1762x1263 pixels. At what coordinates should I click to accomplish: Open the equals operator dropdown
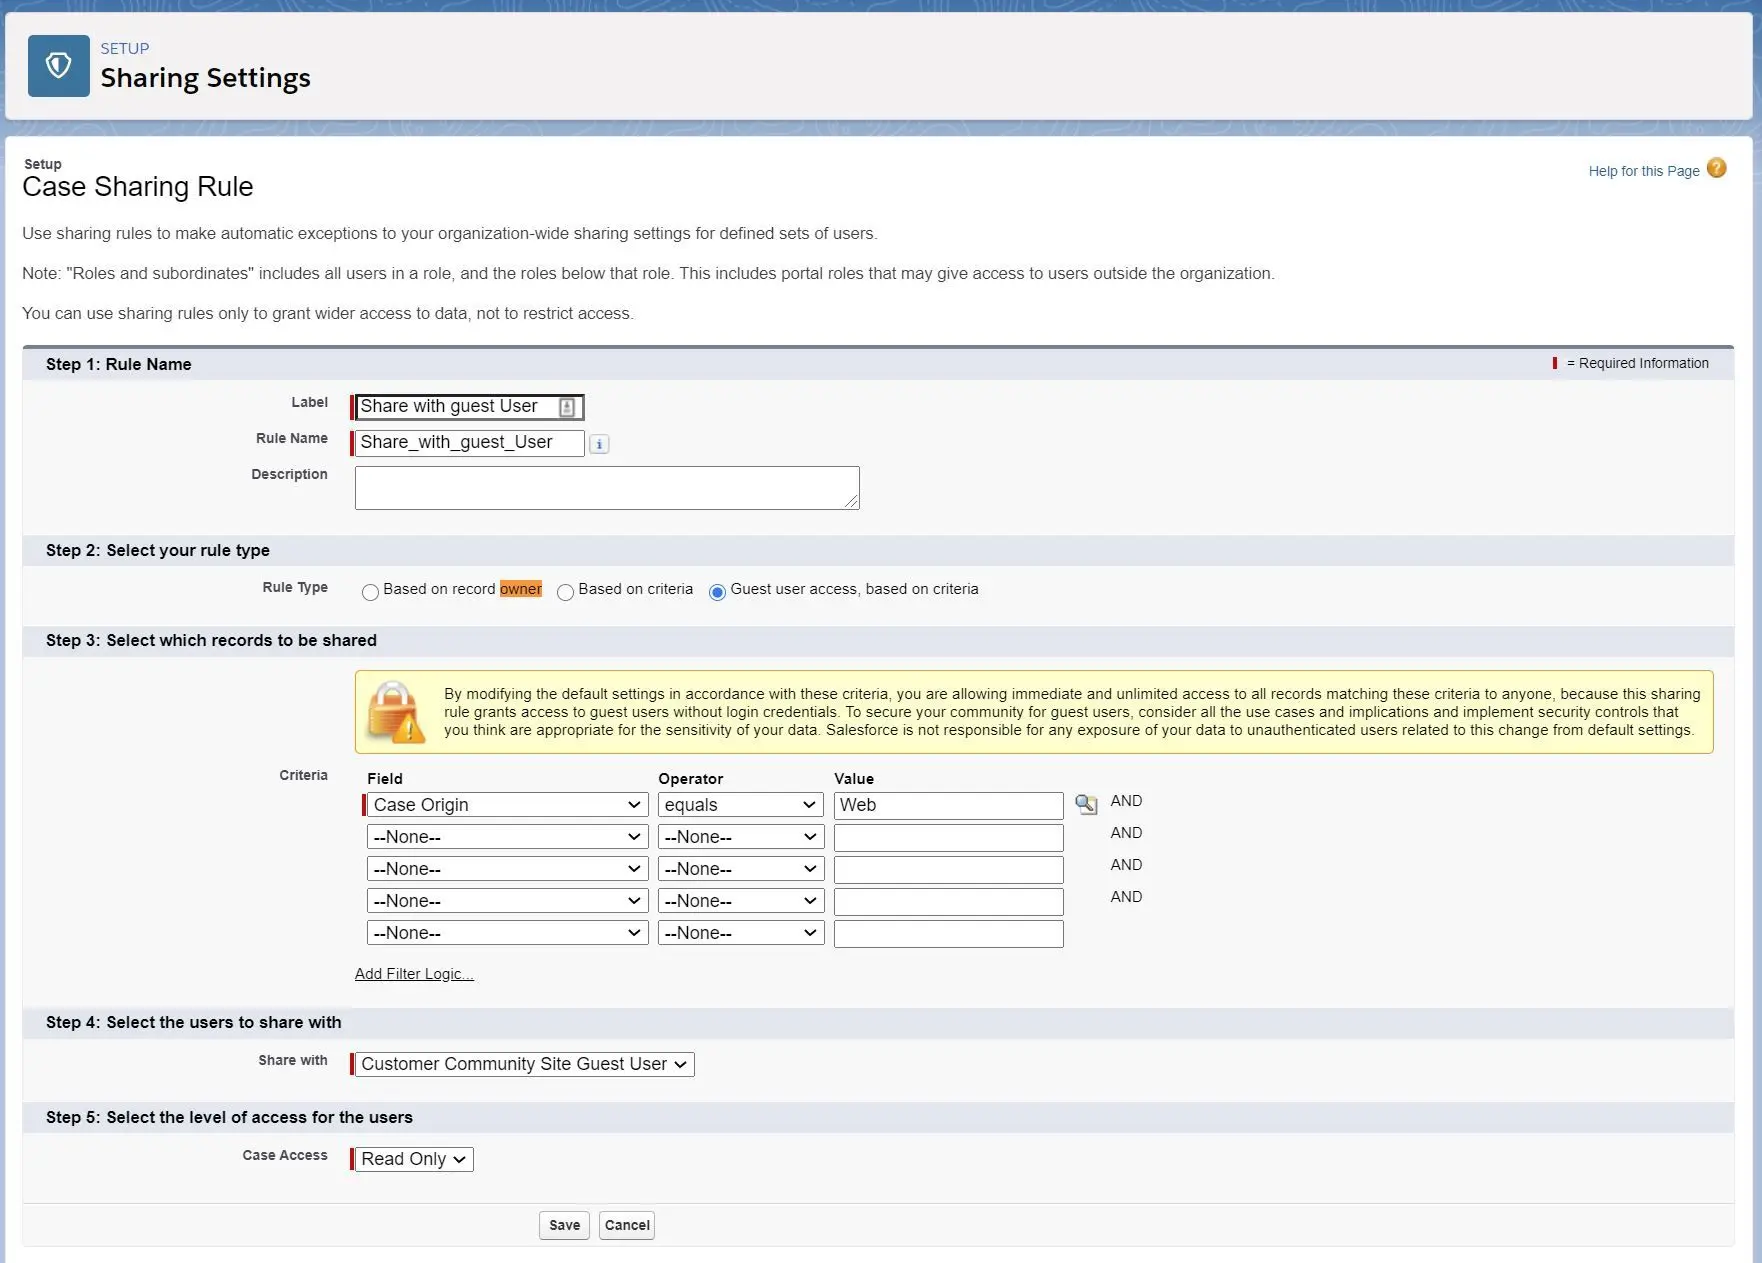740,805
